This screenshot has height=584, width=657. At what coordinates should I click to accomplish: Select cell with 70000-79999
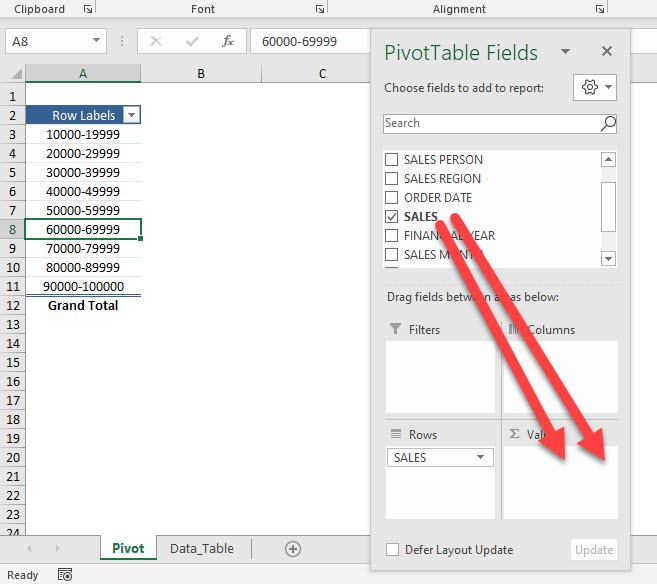click(x=83, y=248)
